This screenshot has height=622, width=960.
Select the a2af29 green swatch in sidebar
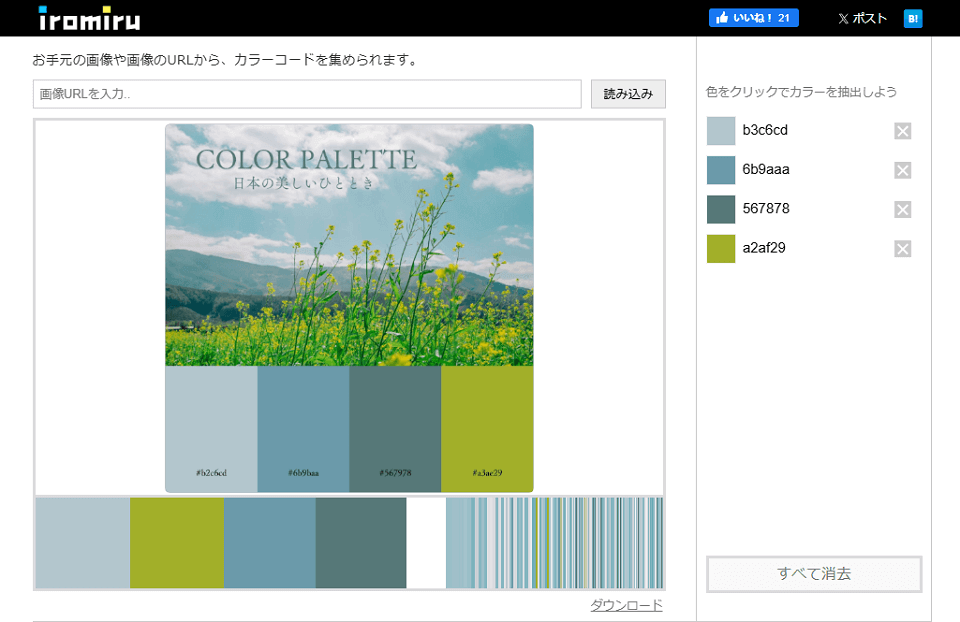[x=721, y=249]
